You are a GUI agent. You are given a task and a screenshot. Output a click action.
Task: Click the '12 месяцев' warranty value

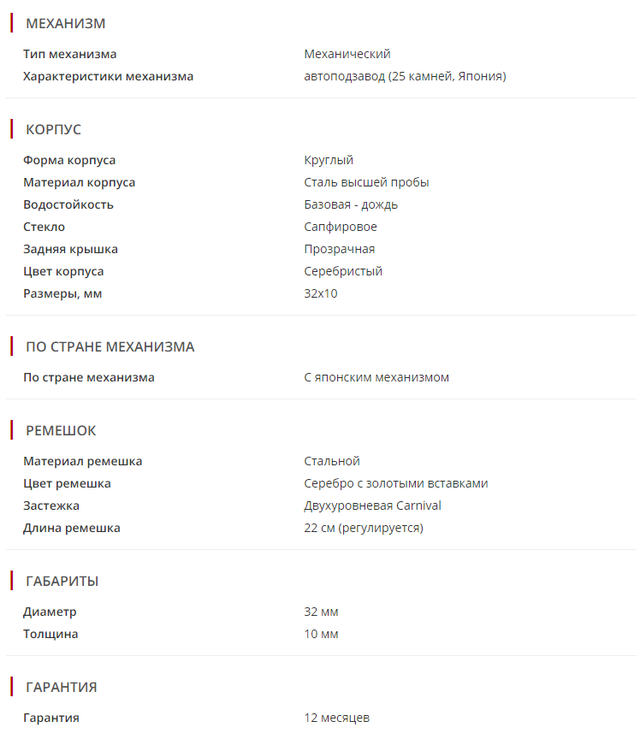click(337, 718)
